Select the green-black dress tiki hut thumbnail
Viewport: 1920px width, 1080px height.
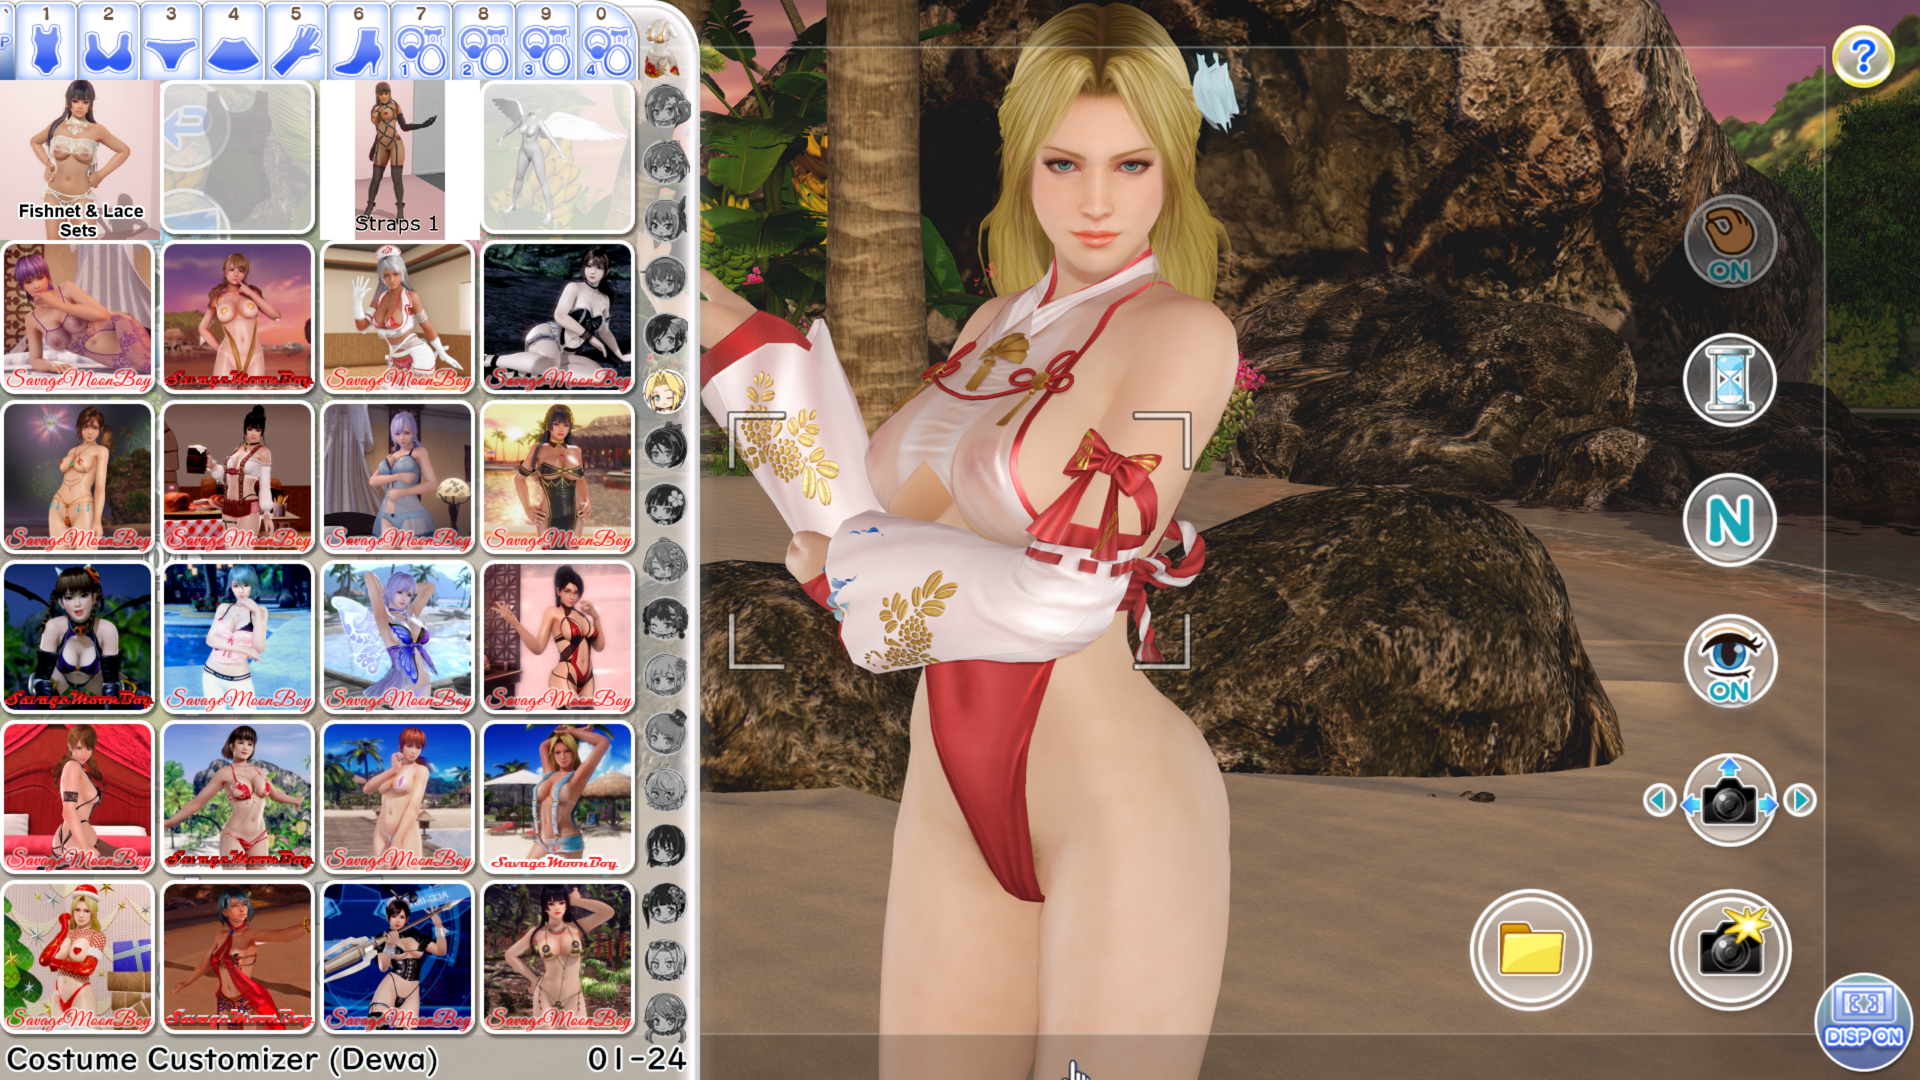pos(558,478)
